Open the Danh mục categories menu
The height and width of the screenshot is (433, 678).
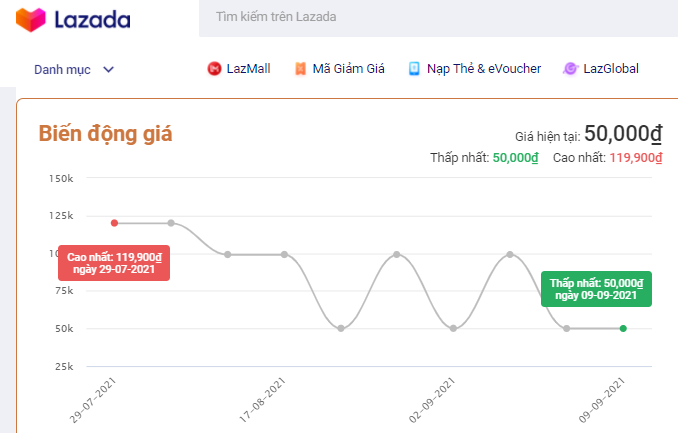coord(63,69)
